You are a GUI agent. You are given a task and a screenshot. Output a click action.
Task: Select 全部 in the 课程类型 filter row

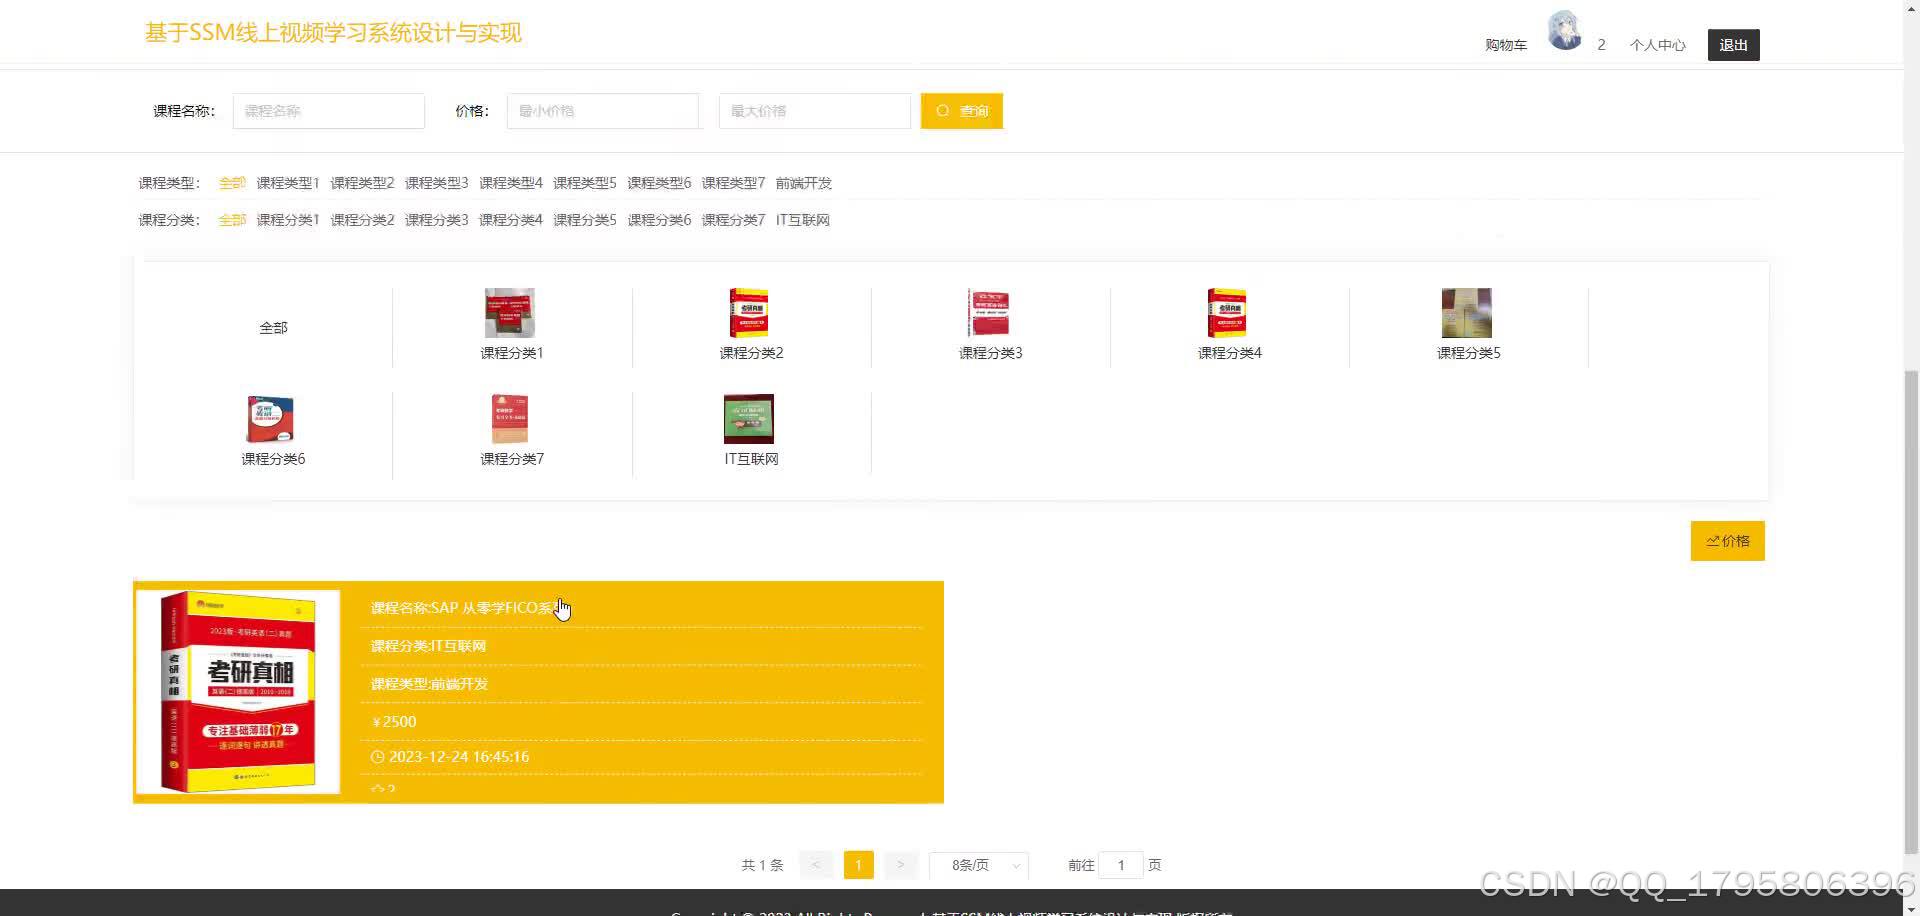232,183
